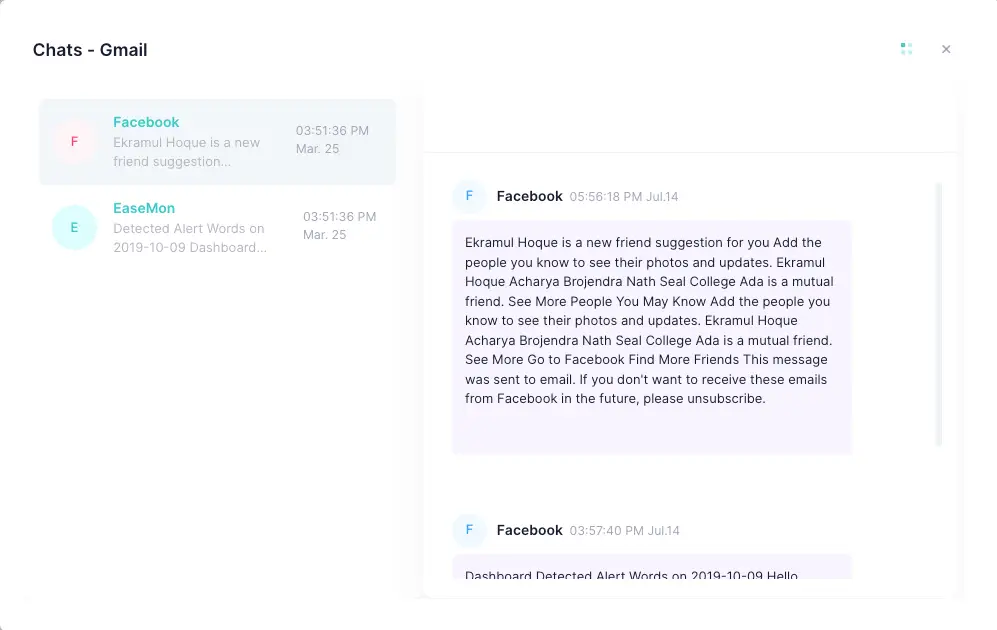This screenshot has height=630, width=997.
Task: Open the highlighted Facebook conversation entry
Action: pyautogui.click(x=217, y=141)
